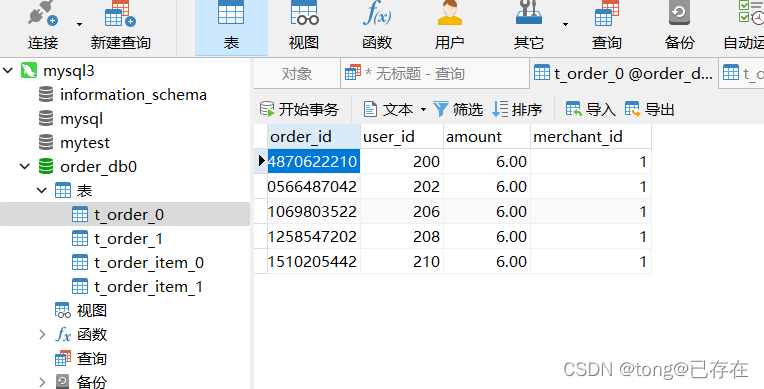The width and height of the screenshot is (764, 389).
Task: Select the order_id cell 0566487042
Action: (x=314, y=186)
